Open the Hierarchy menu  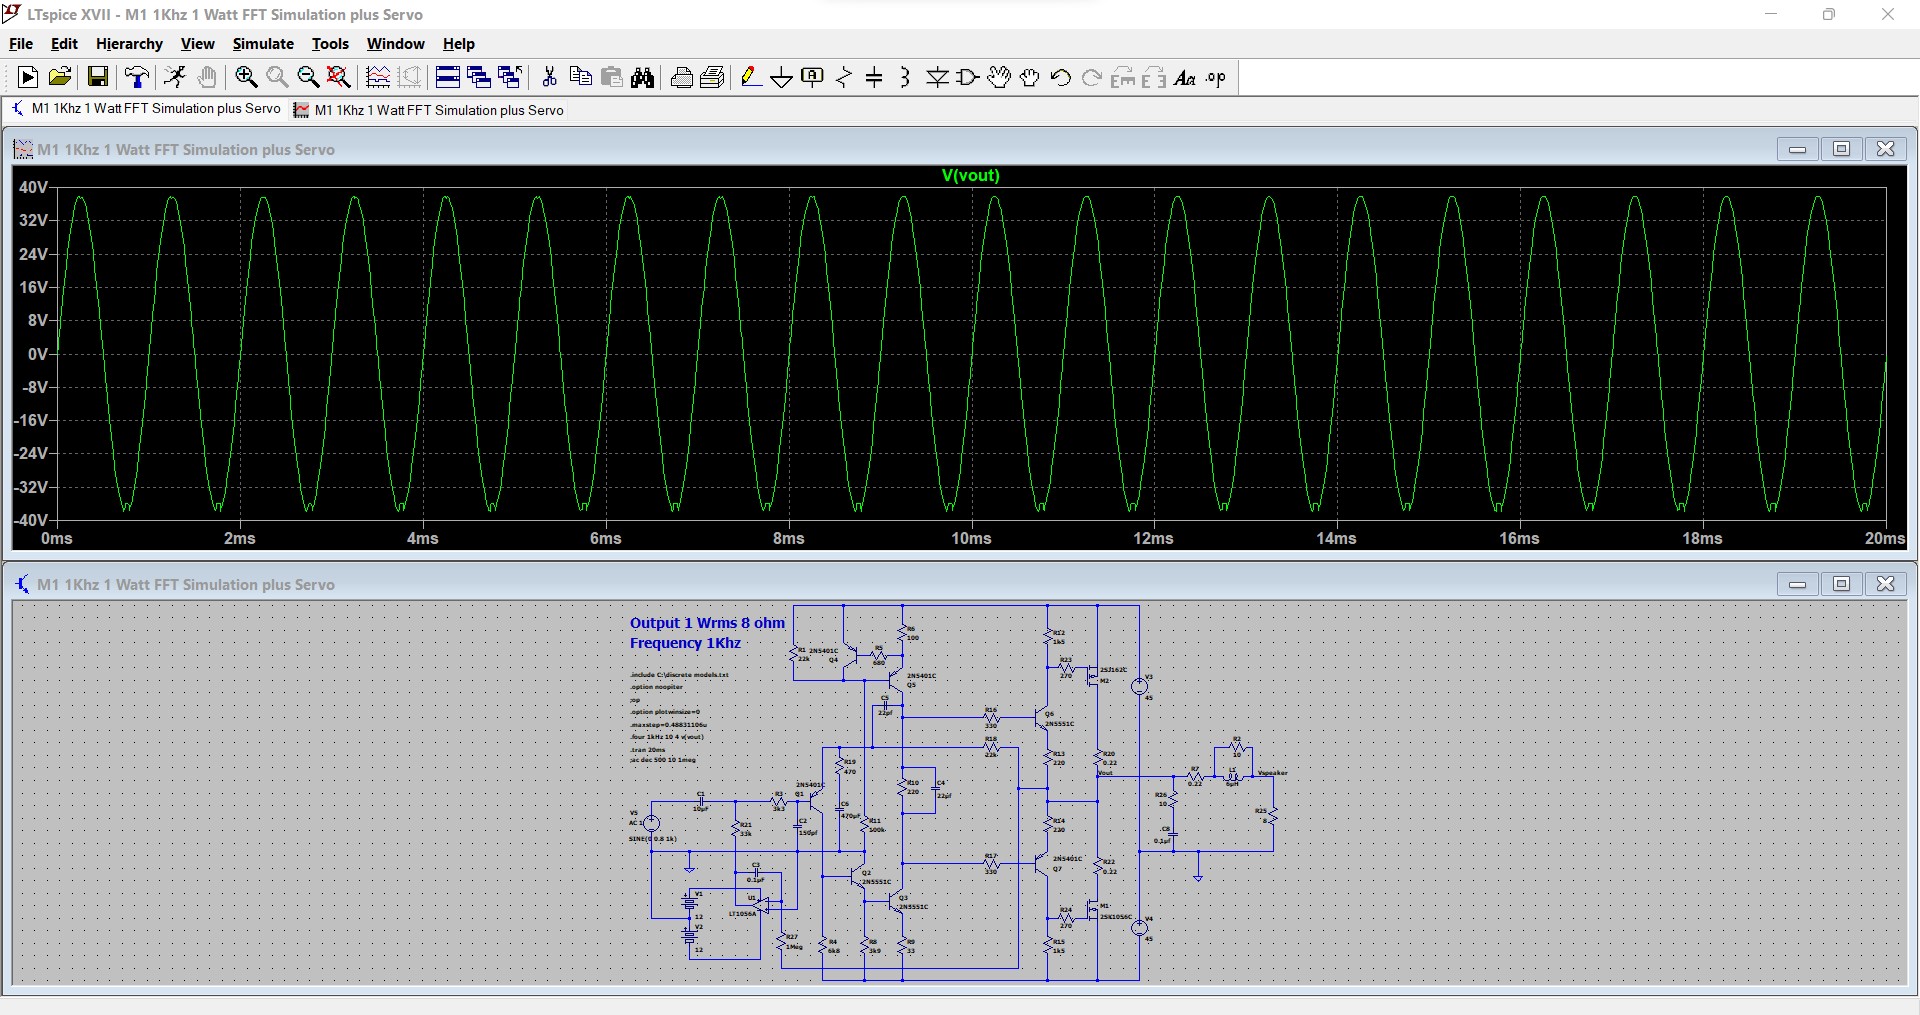129,44
